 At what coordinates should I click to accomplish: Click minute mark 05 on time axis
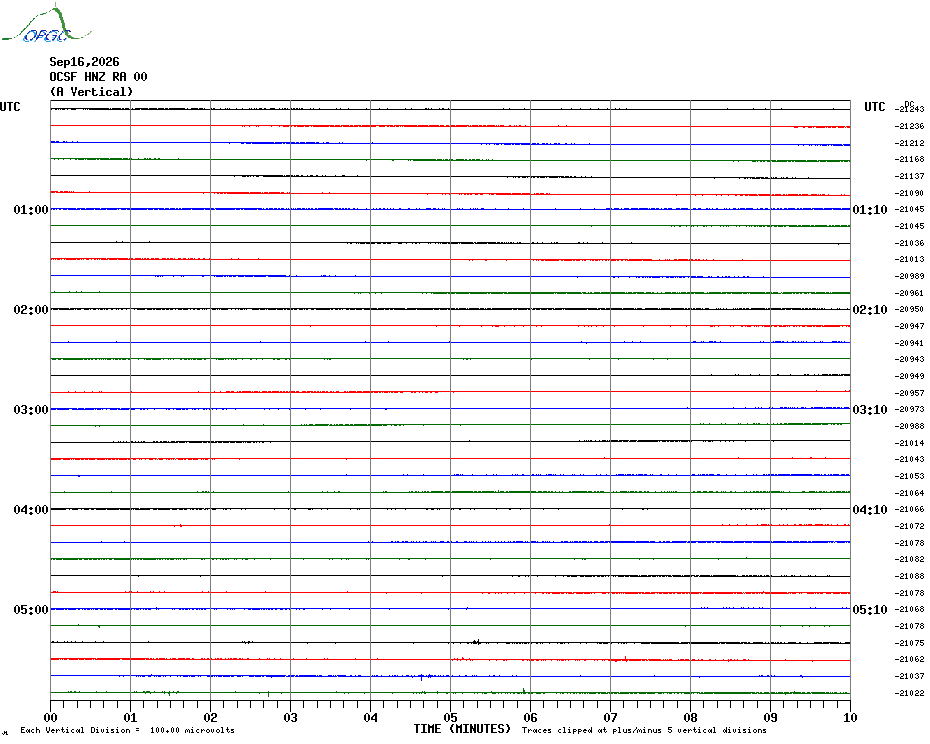(450, 717)
